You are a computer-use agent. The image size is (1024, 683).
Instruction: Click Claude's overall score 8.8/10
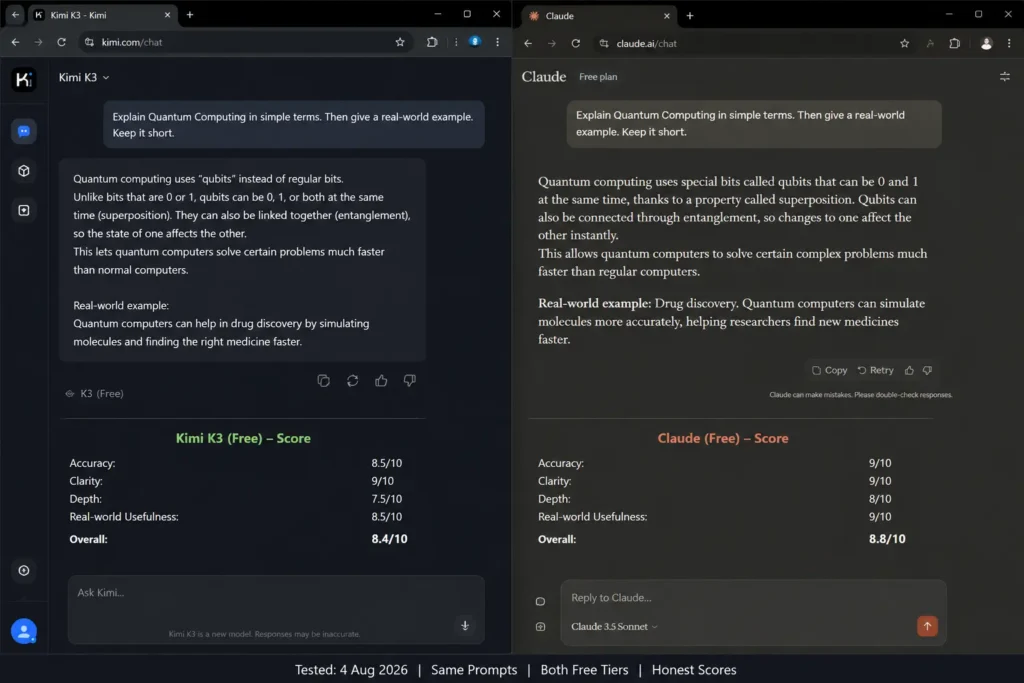tap(887, 539)
